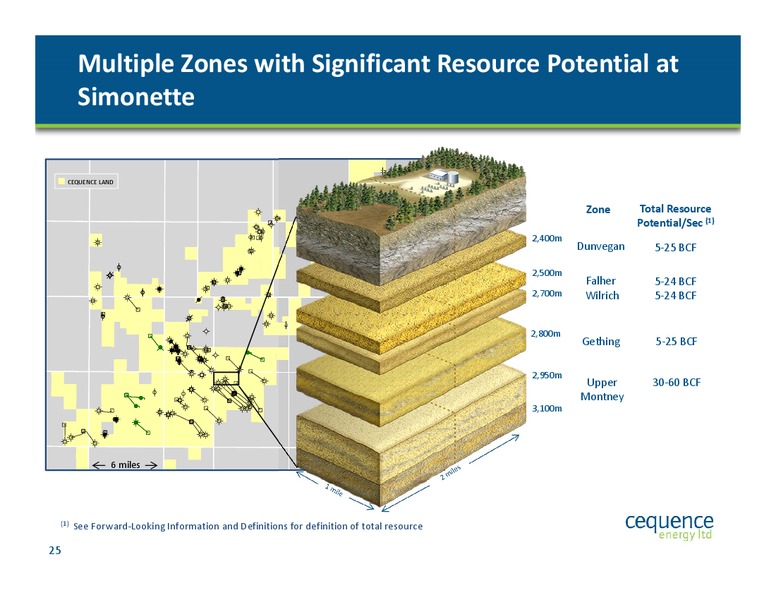Viewport: 776px width, 600px height.
Task: Click the 'Dunvegan' zone name
Action: [601, 247]
